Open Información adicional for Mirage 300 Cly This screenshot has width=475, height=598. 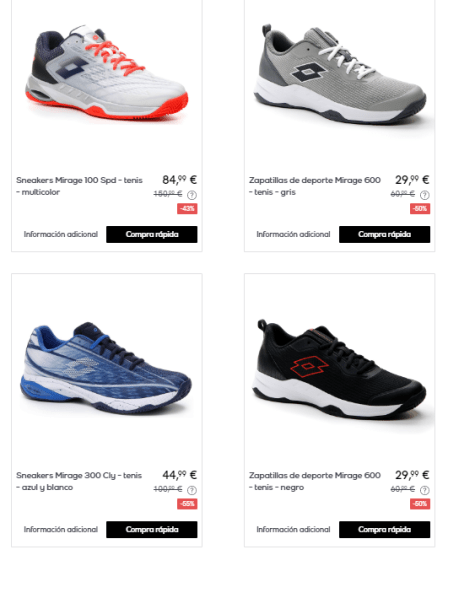(x=61, y=529)
